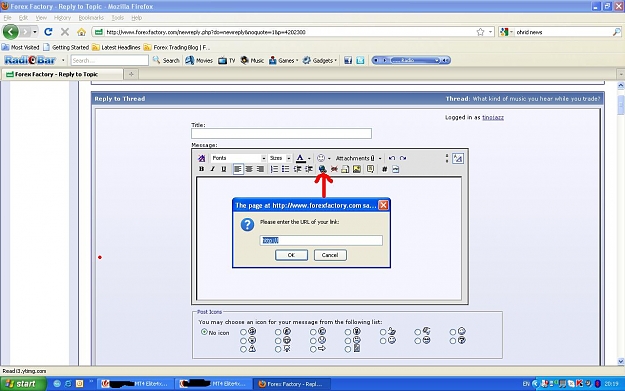
Task: Reload the page in Firefox
Action: point(48,32)
